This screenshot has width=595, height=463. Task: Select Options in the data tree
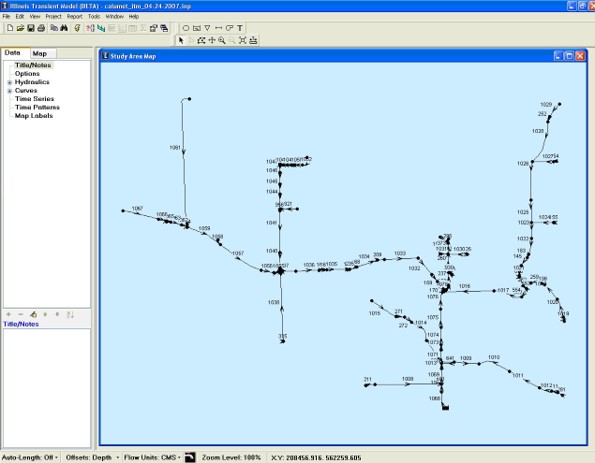(x=27, y=74)
